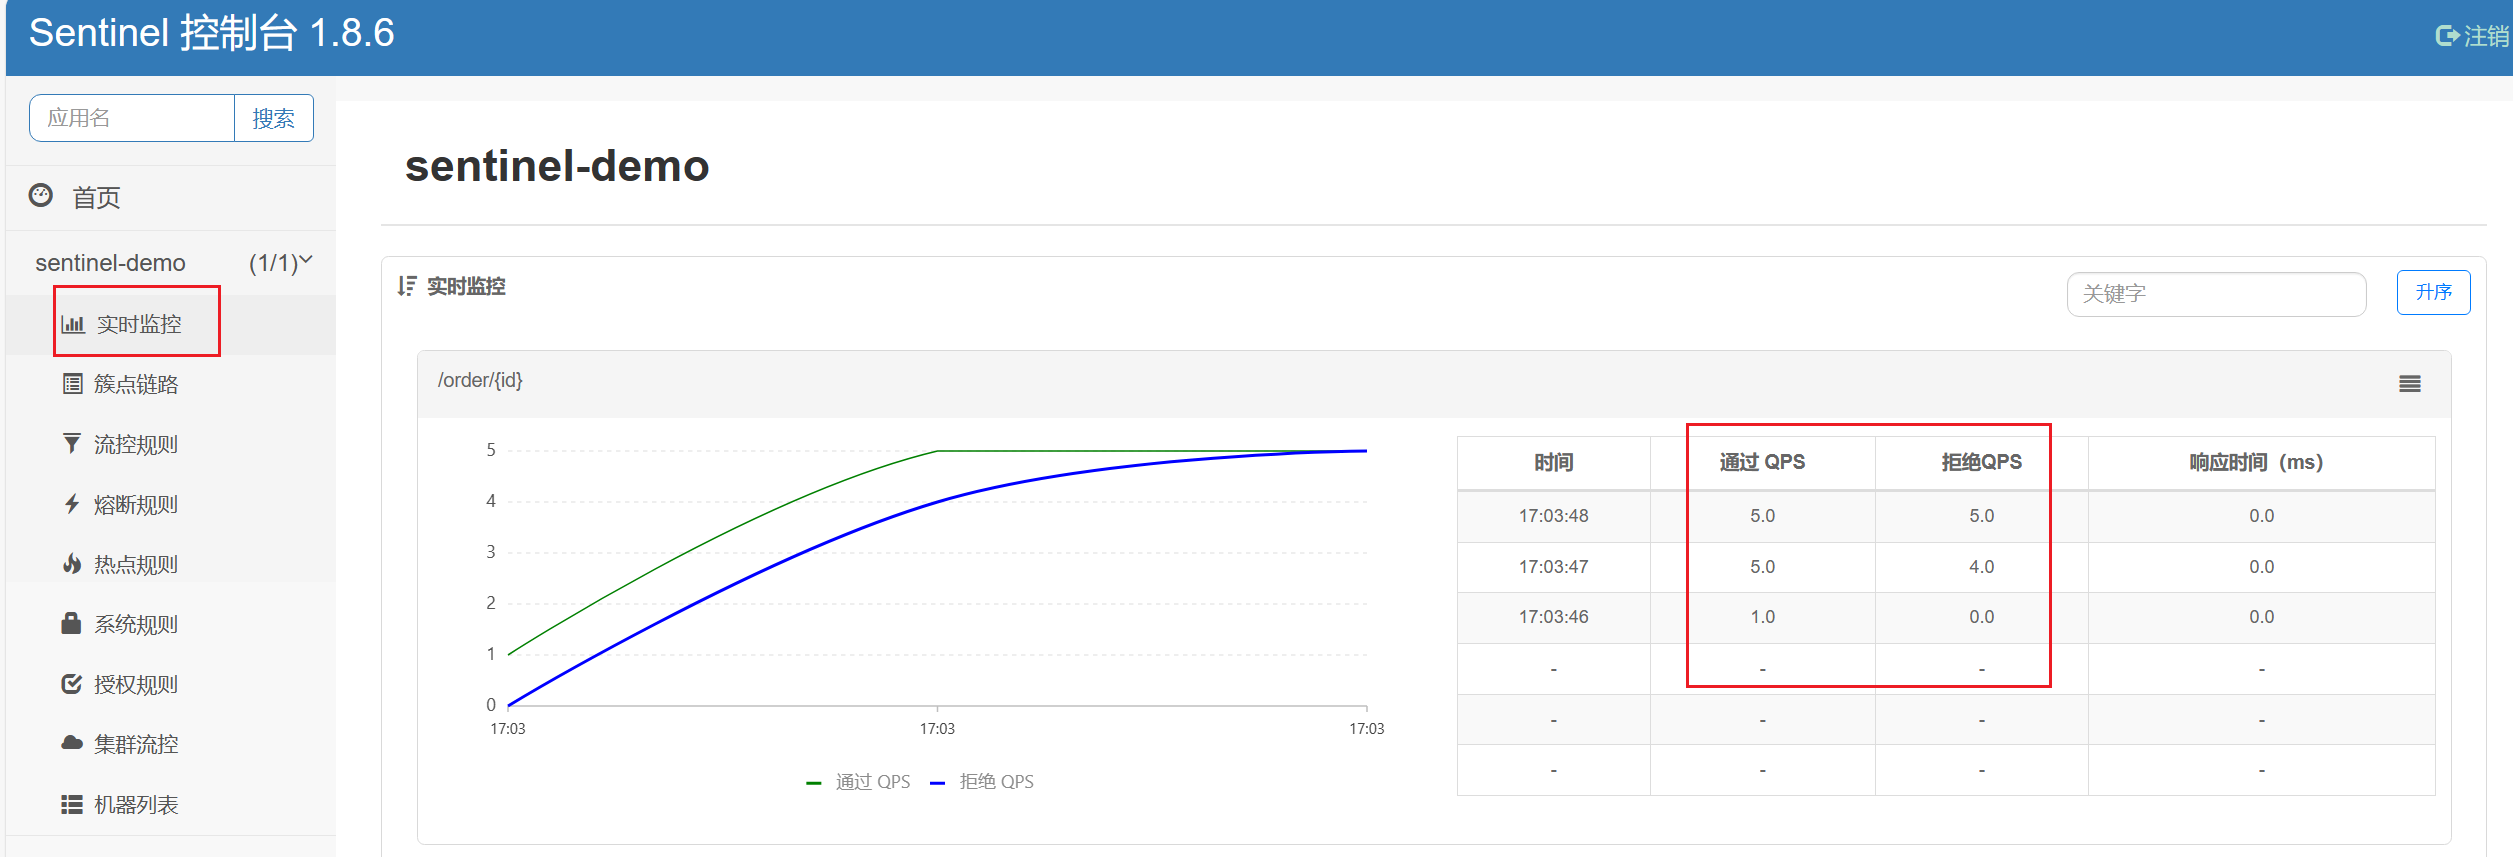Click into the 关键字 filter box

[2215, 294]
